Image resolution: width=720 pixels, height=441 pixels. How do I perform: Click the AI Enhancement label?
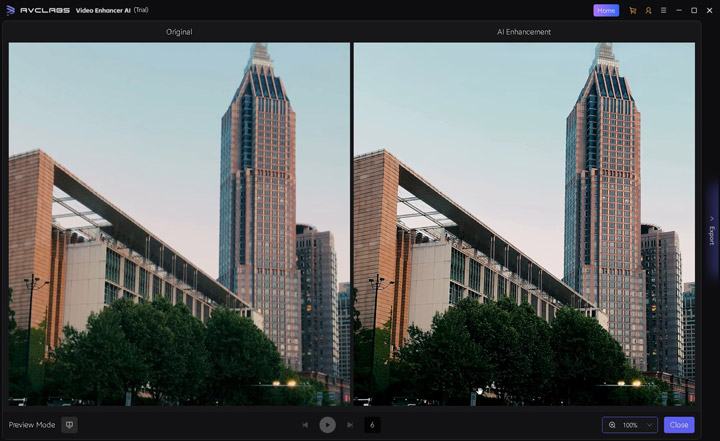point(524,32)
